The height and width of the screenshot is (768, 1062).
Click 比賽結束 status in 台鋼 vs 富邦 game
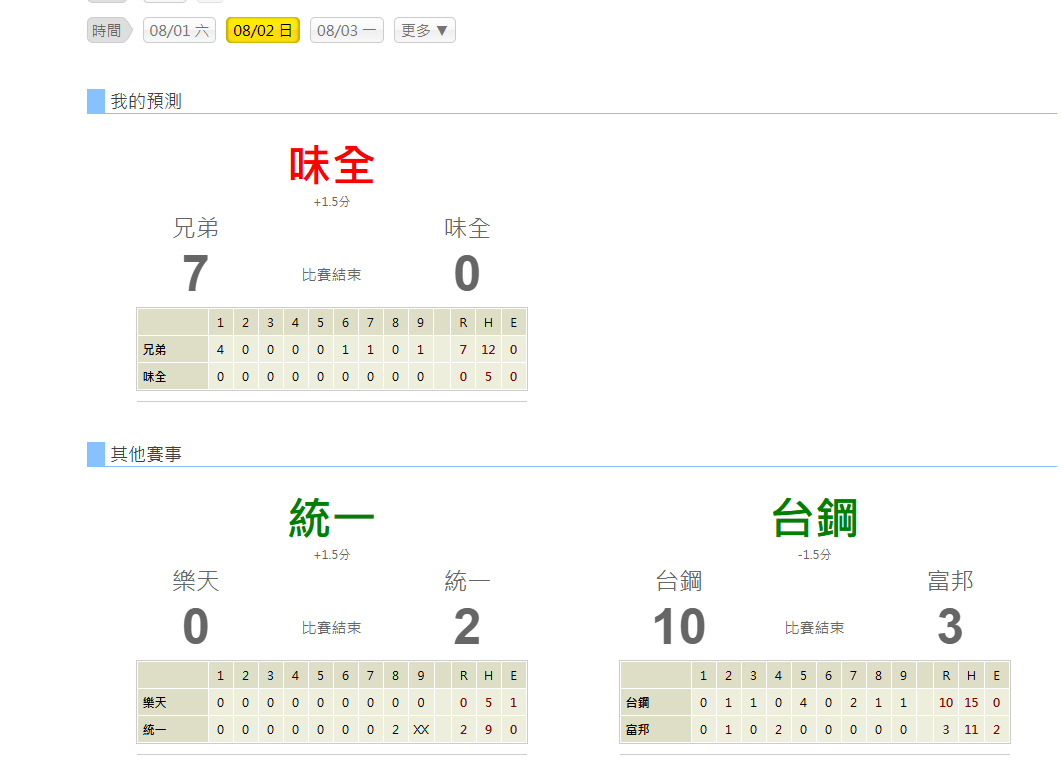pyautogui.click(x=815, y=628)
